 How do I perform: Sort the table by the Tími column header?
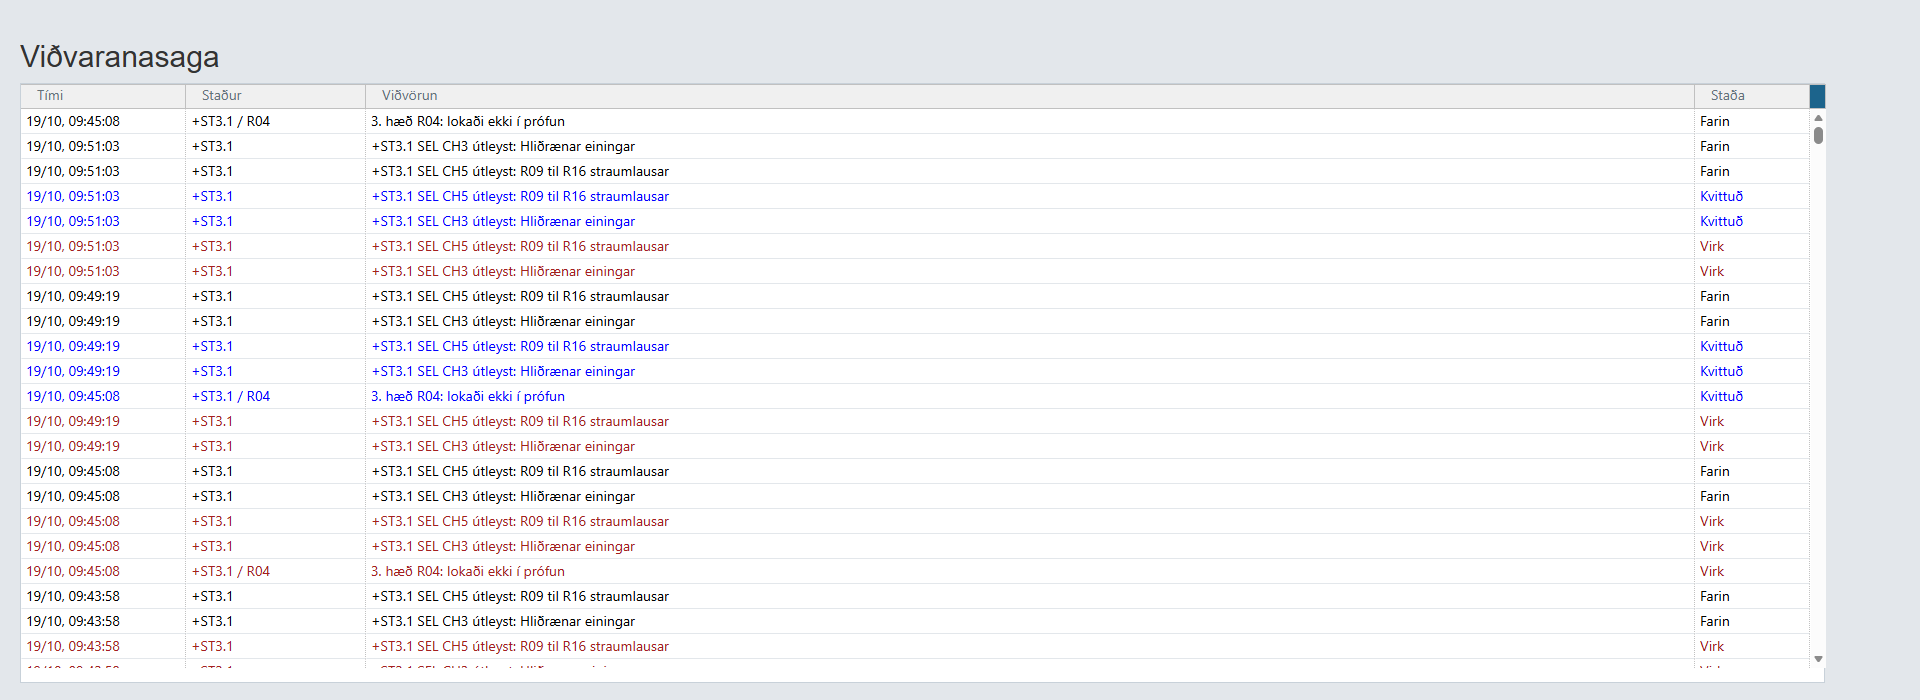(103, 96)
